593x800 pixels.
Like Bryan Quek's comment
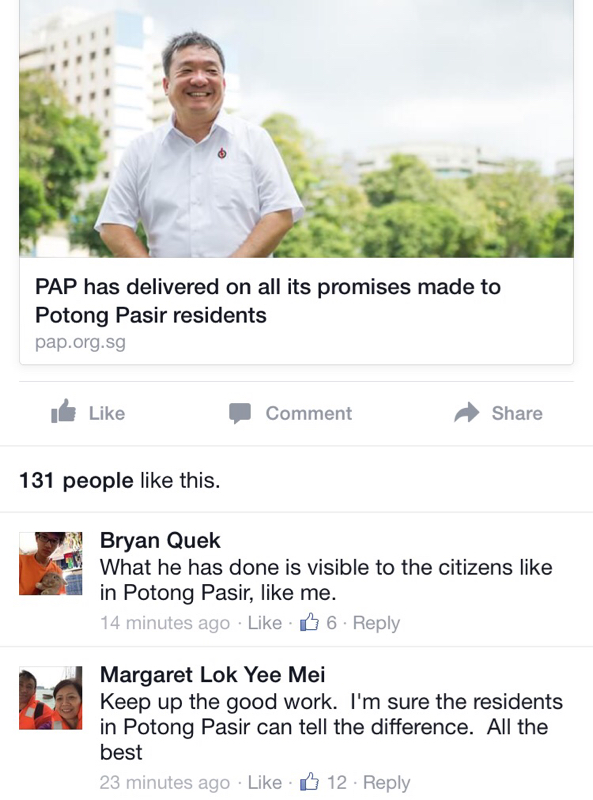tap(264, 622)
